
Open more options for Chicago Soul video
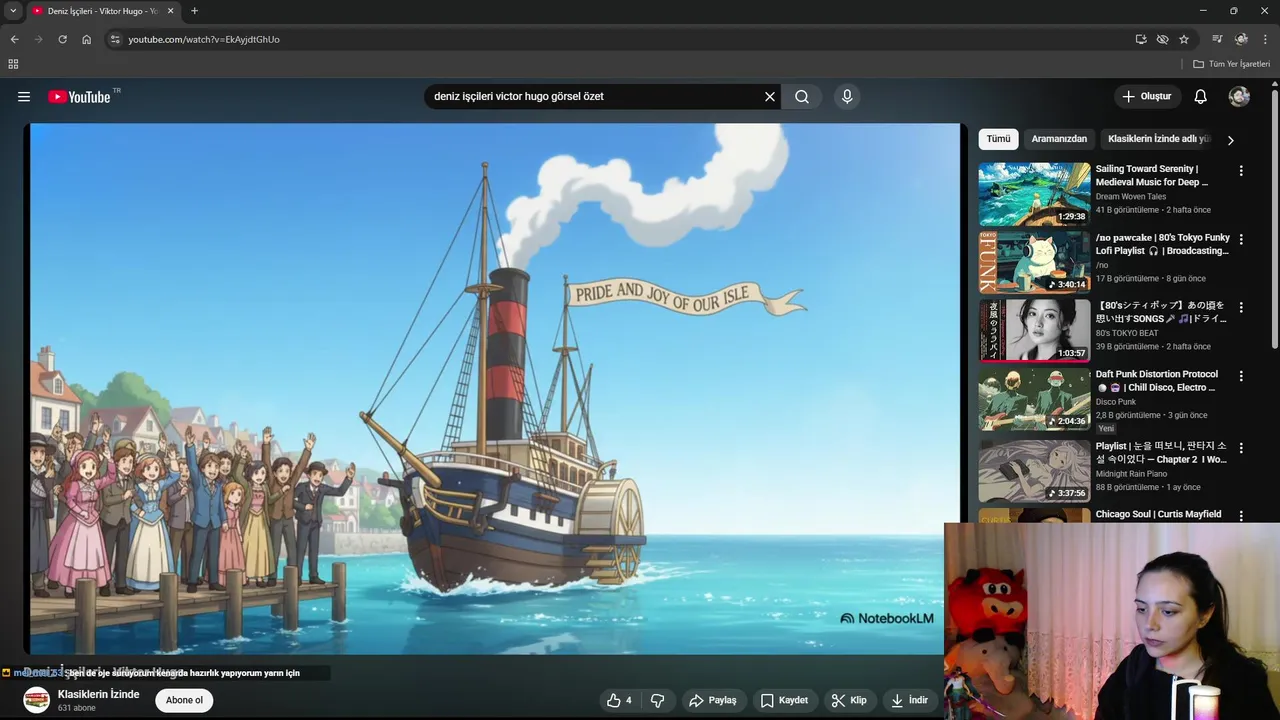[x=1241, y=516]
